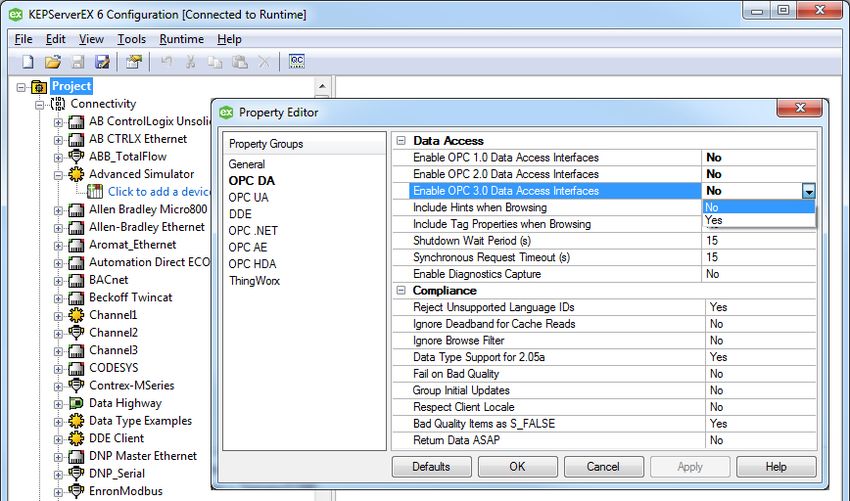Click the Undo toolbar icon
Screen dimensions: 850x501
[166, 62]
